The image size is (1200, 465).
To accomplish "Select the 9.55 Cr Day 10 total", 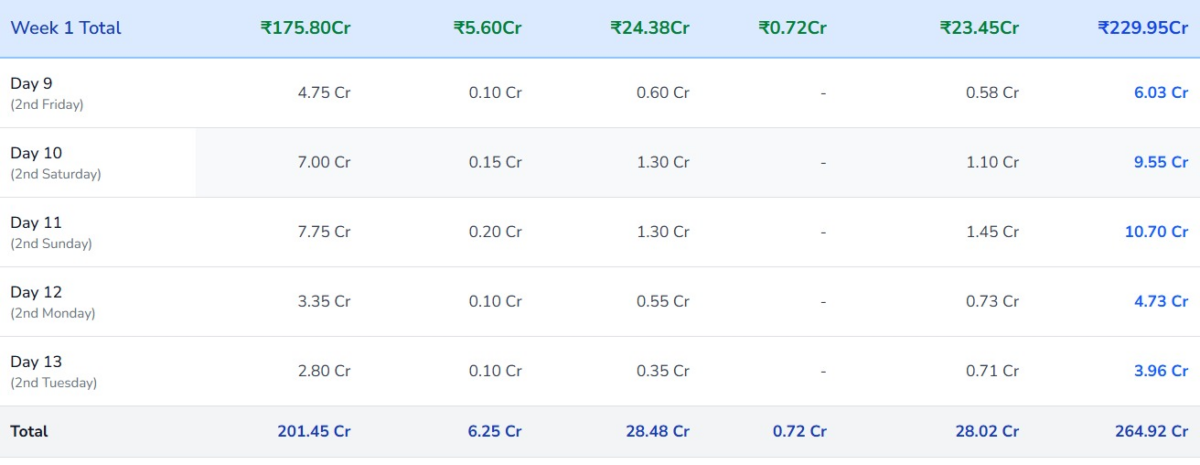I will click(x=1161, y=162).
